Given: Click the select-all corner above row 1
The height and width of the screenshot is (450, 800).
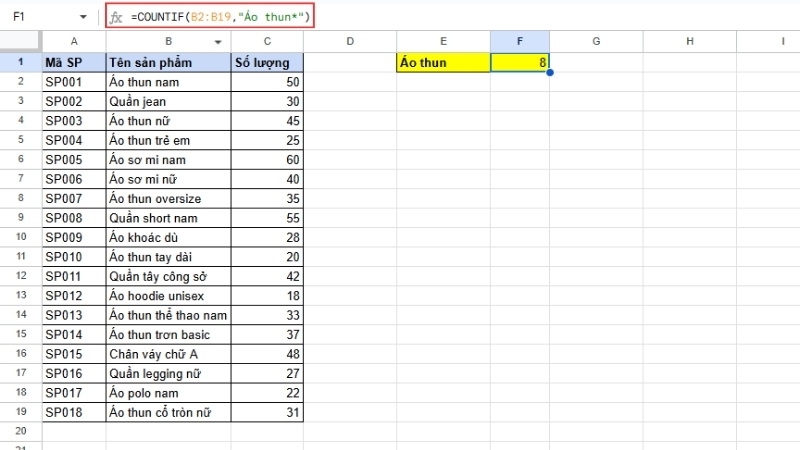Looking at the screenshot, I should pyautogui.click(x=20, y=42).
